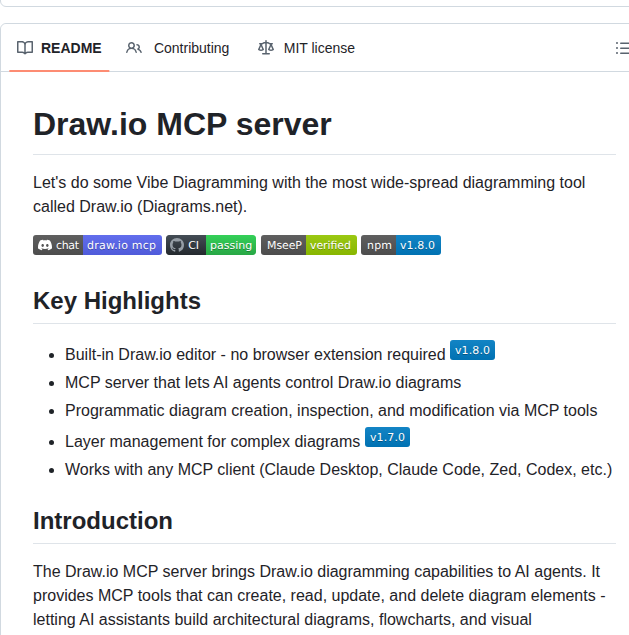Click the CI passing badge
Image resolution: width=629 pixels, height=635 pixels.
[211, 245]
